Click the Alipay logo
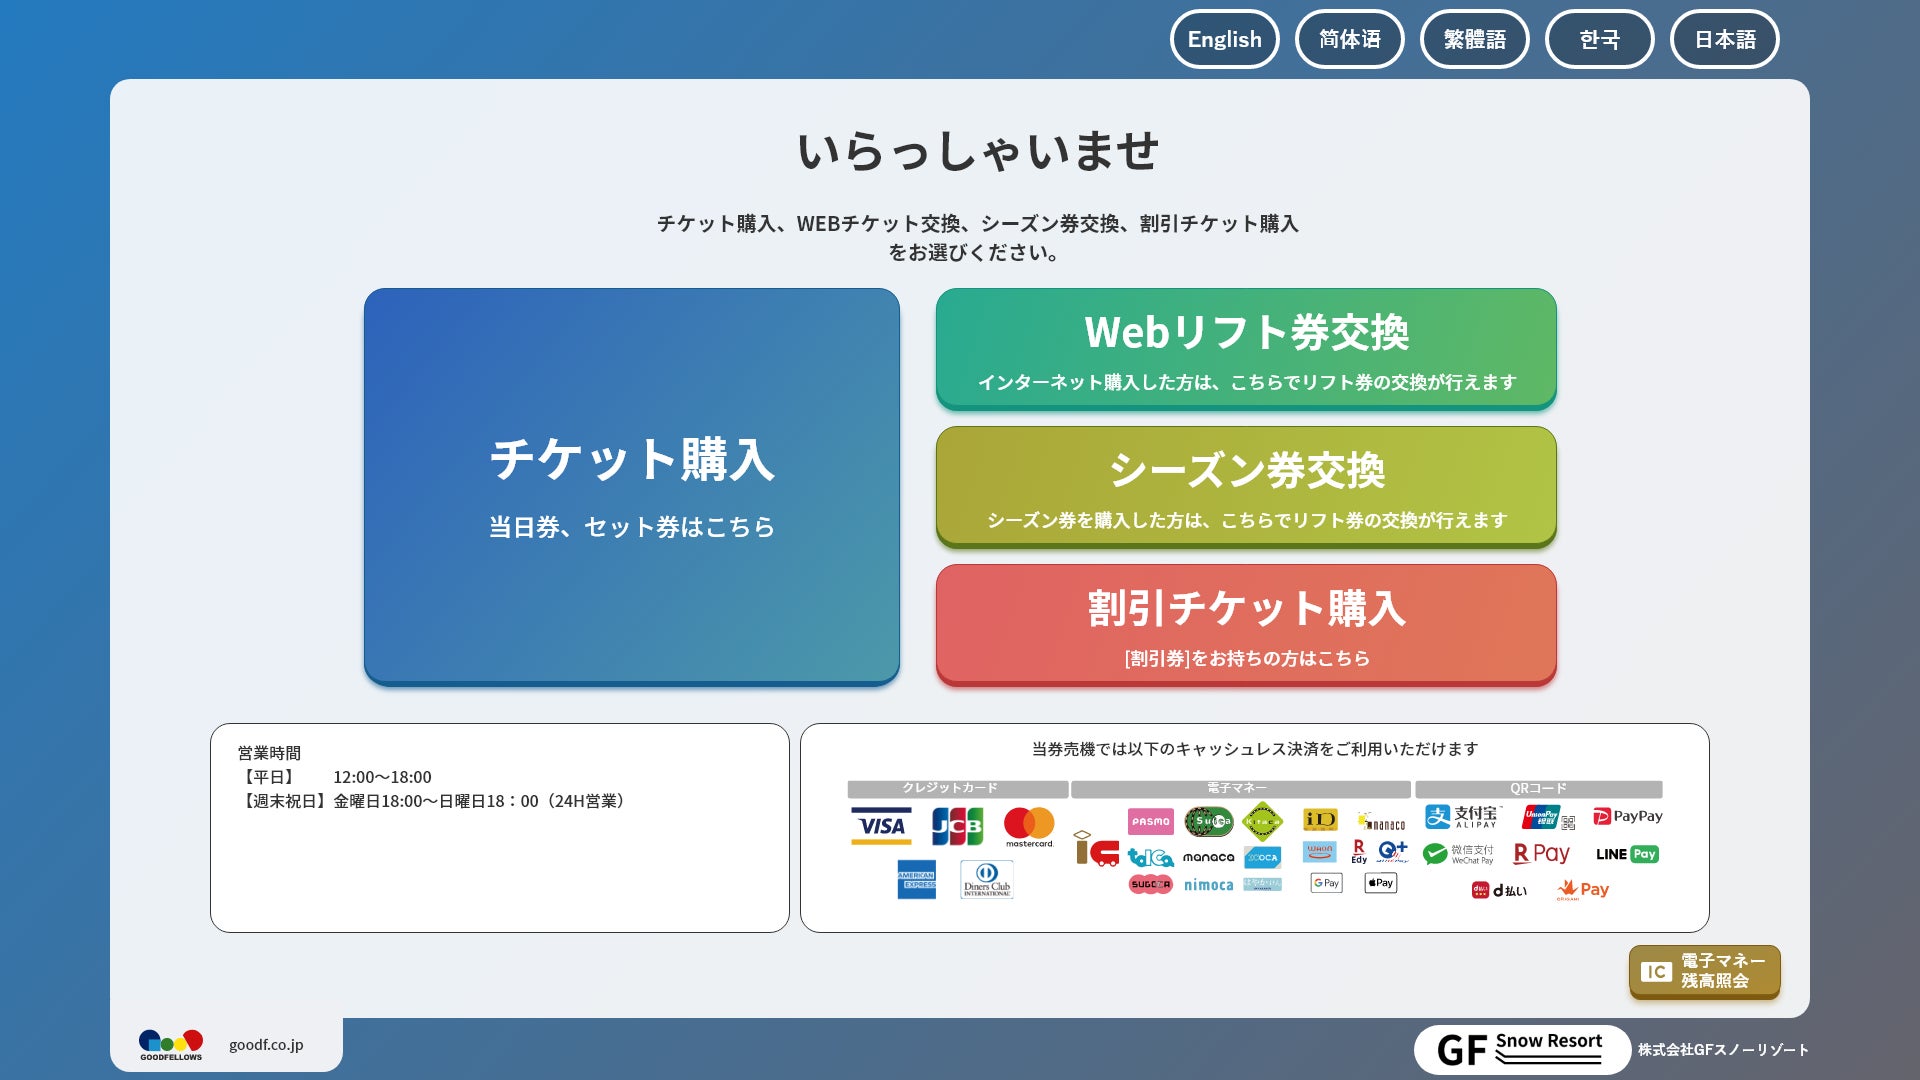The height and width of the screenshot is (1080, 1920). tap(1463, 817)
